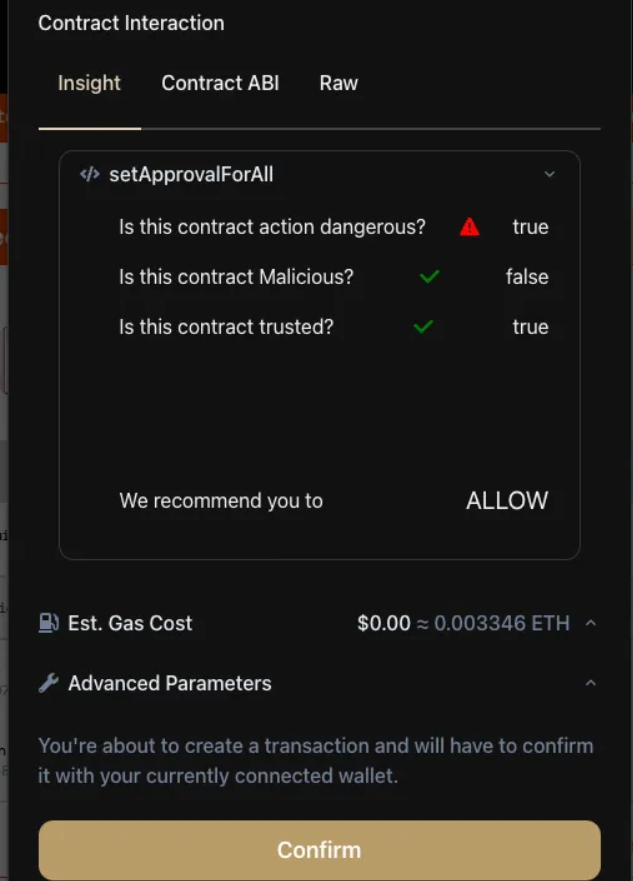Collapse the setApprovalForAll section chevron
Viewport: 633px width, 881px height.
(x=550, y=174)
